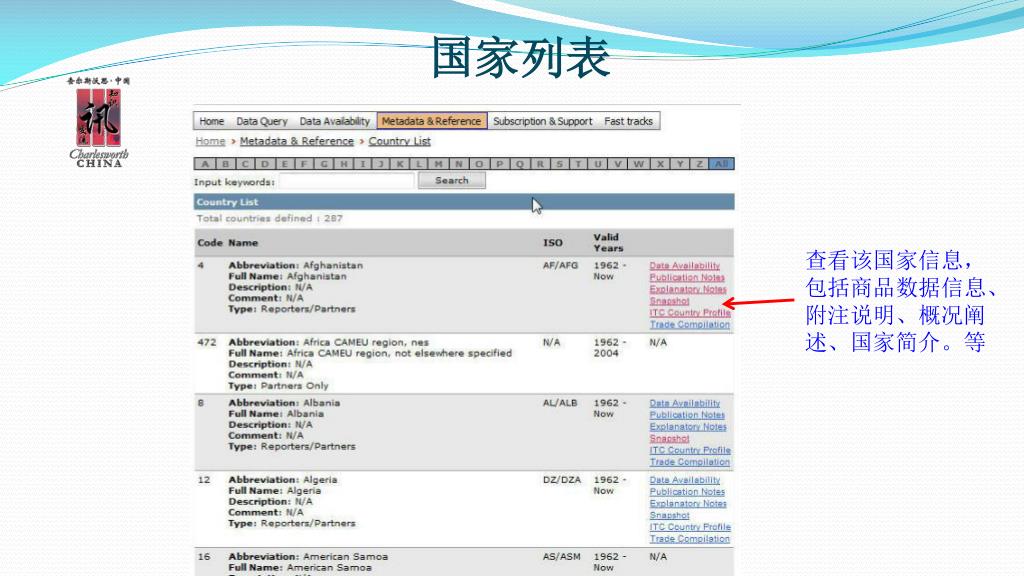
Task: Open Subscription & Support menu
Action: [x=543, y=121]
